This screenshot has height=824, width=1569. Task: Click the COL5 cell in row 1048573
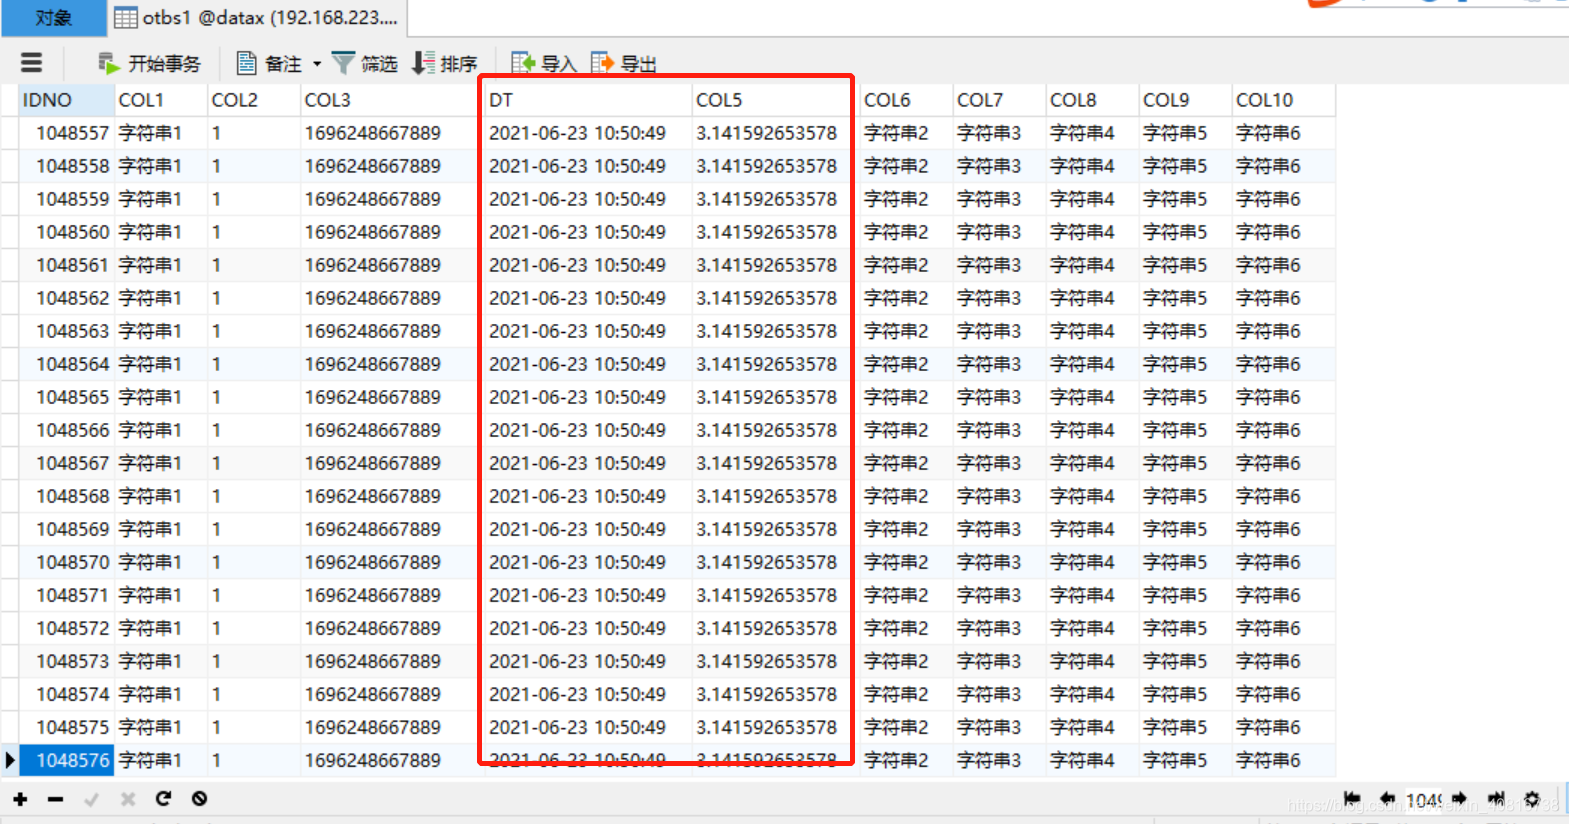point(775,661)
